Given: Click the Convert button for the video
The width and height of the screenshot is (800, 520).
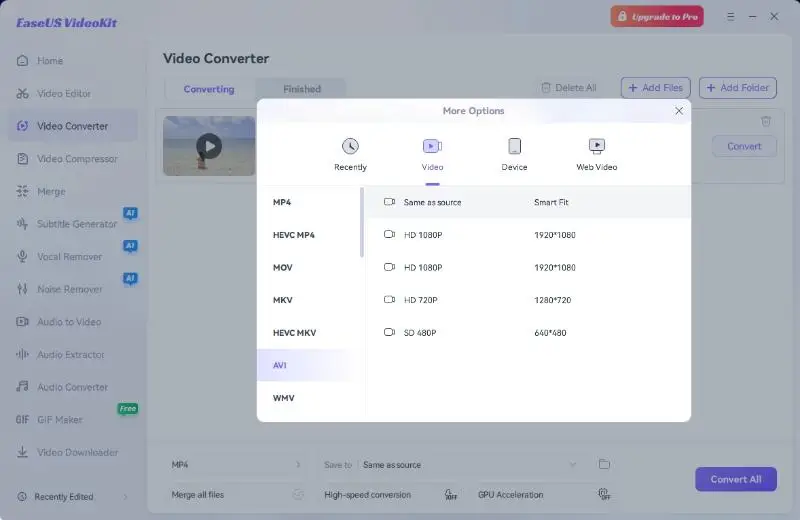Looking at the screenshot, I should [744, 146].
